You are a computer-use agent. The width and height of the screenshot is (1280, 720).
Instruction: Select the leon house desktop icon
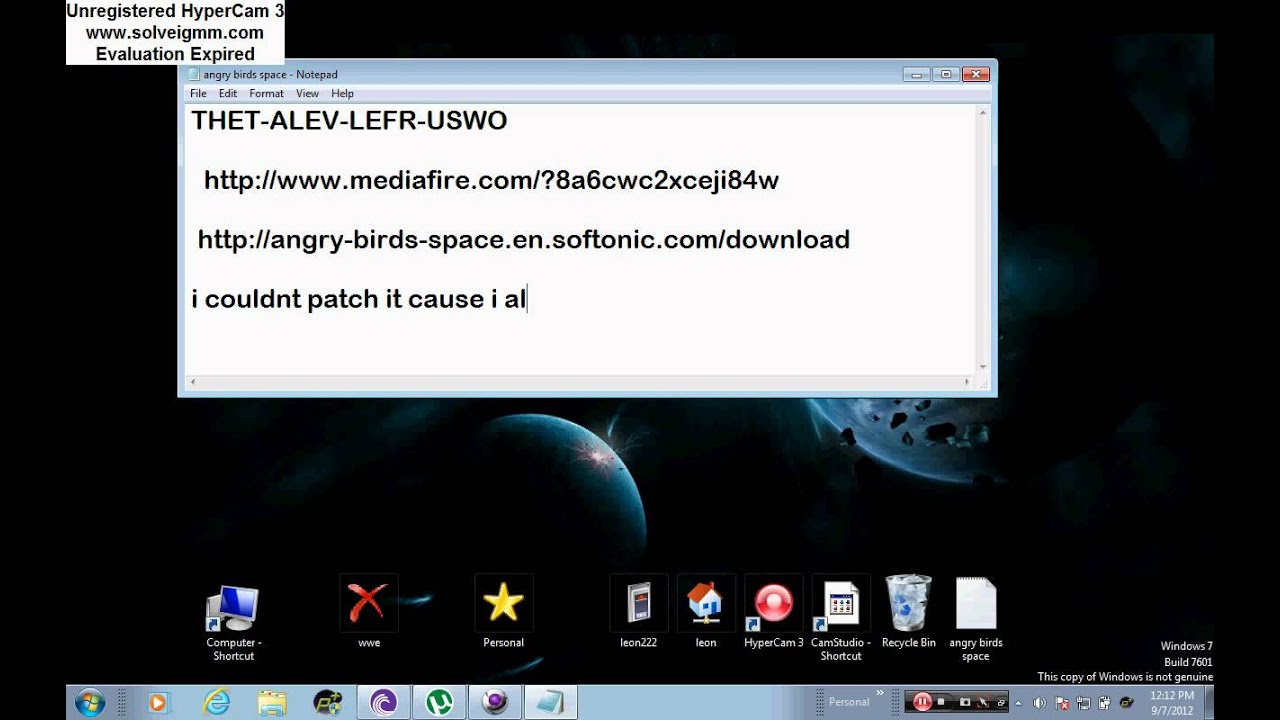coord(706,612)
